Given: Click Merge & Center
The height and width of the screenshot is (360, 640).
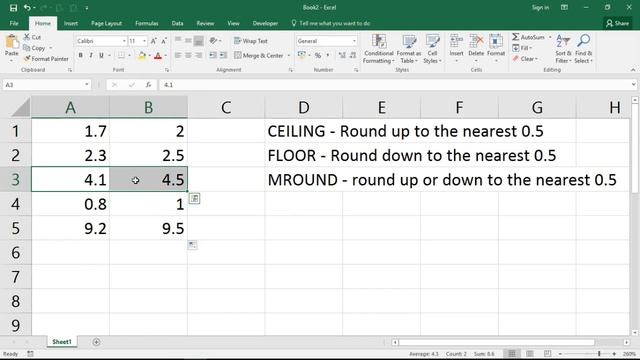Looking at the screenshot, I should tap(259, 55).
